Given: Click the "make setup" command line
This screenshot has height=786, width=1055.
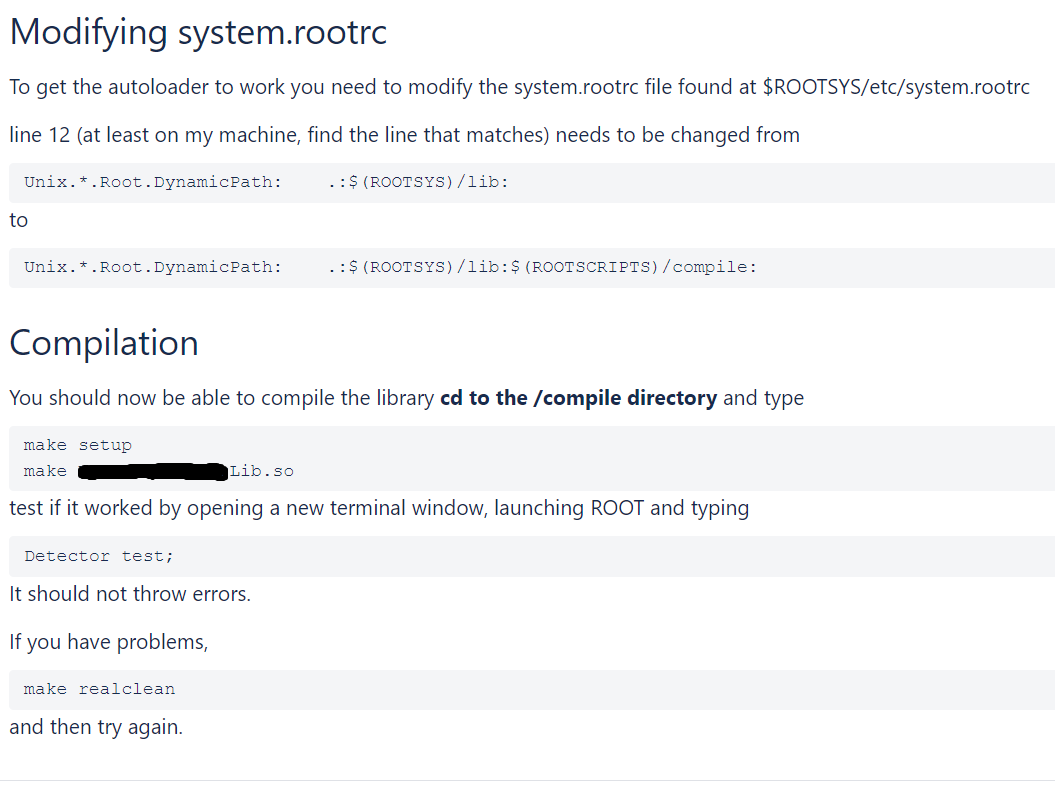Looking at the screenshot, I should pyautogui.click(x=78, y=445).
